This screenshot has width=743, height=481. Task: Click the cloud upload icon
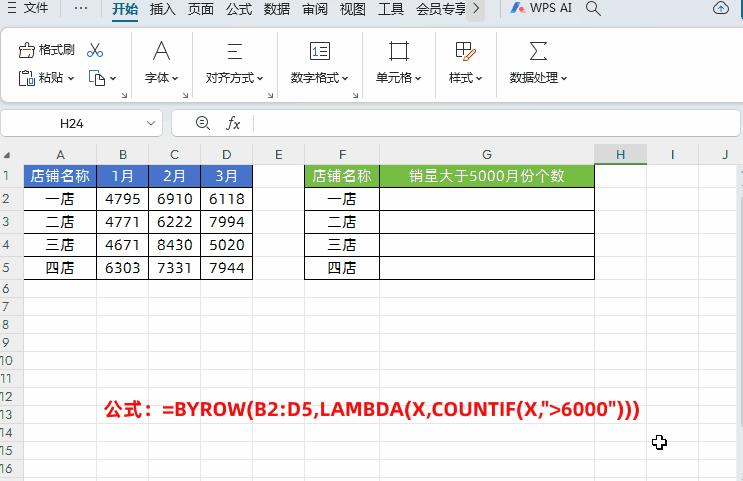click(721, 8)
